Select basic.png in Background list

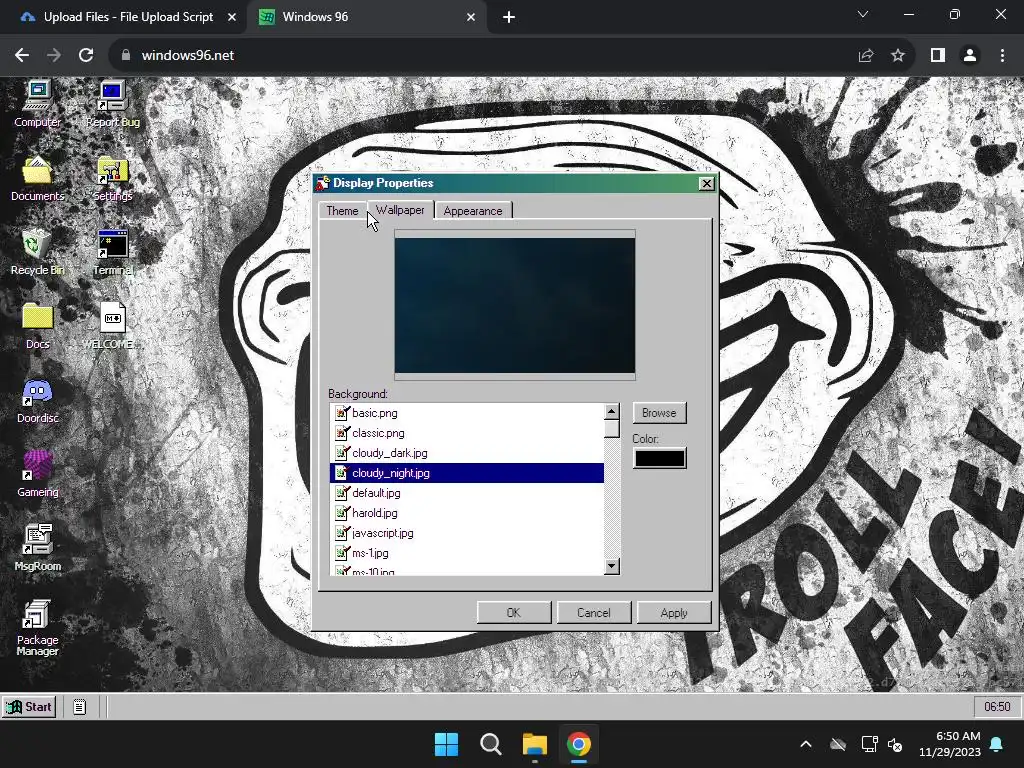(468, 413)
